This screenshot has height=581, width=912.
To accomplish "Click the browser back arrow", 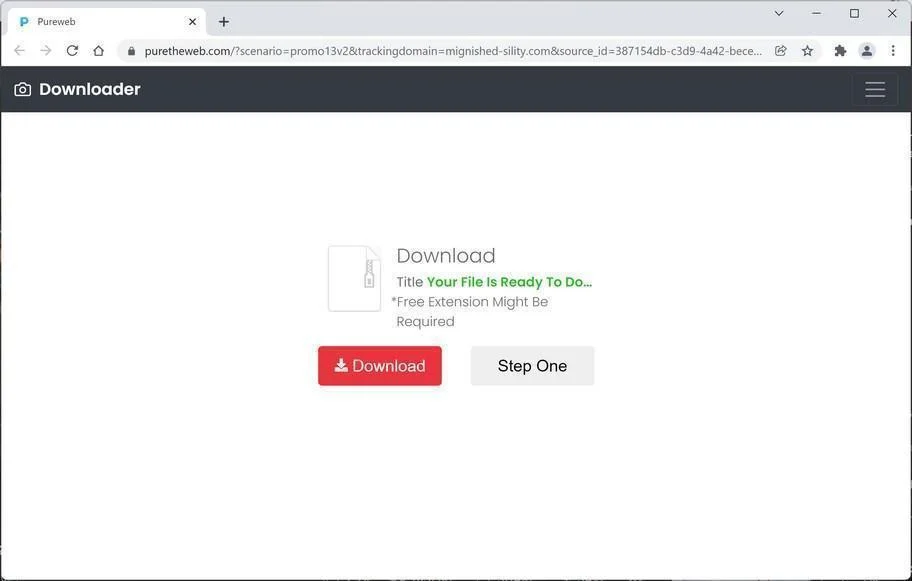I will tap(19, 51).
